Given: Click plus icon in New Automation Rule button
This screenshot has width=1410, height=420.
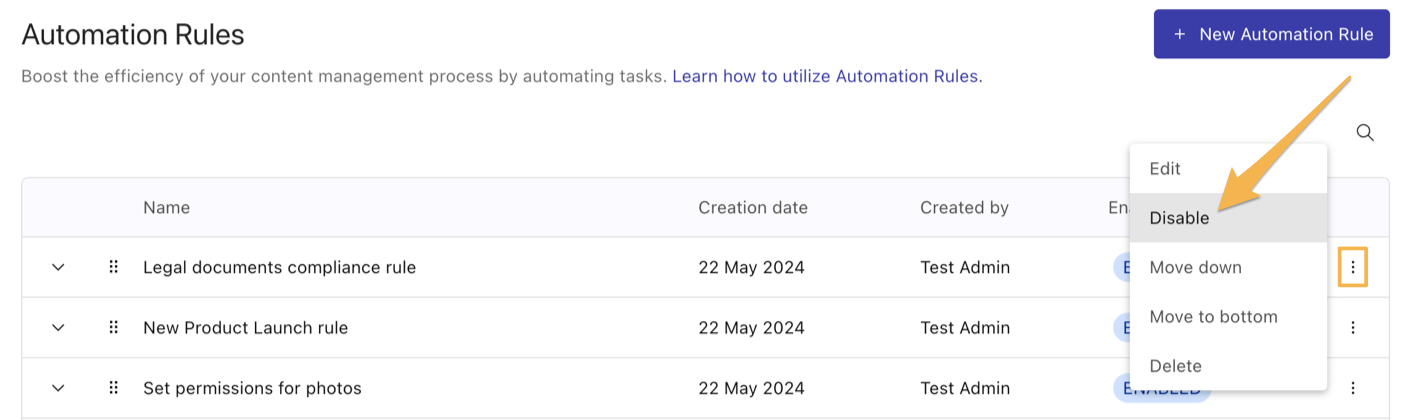Looking at the screenshot, I should (x=1179, y=34).
